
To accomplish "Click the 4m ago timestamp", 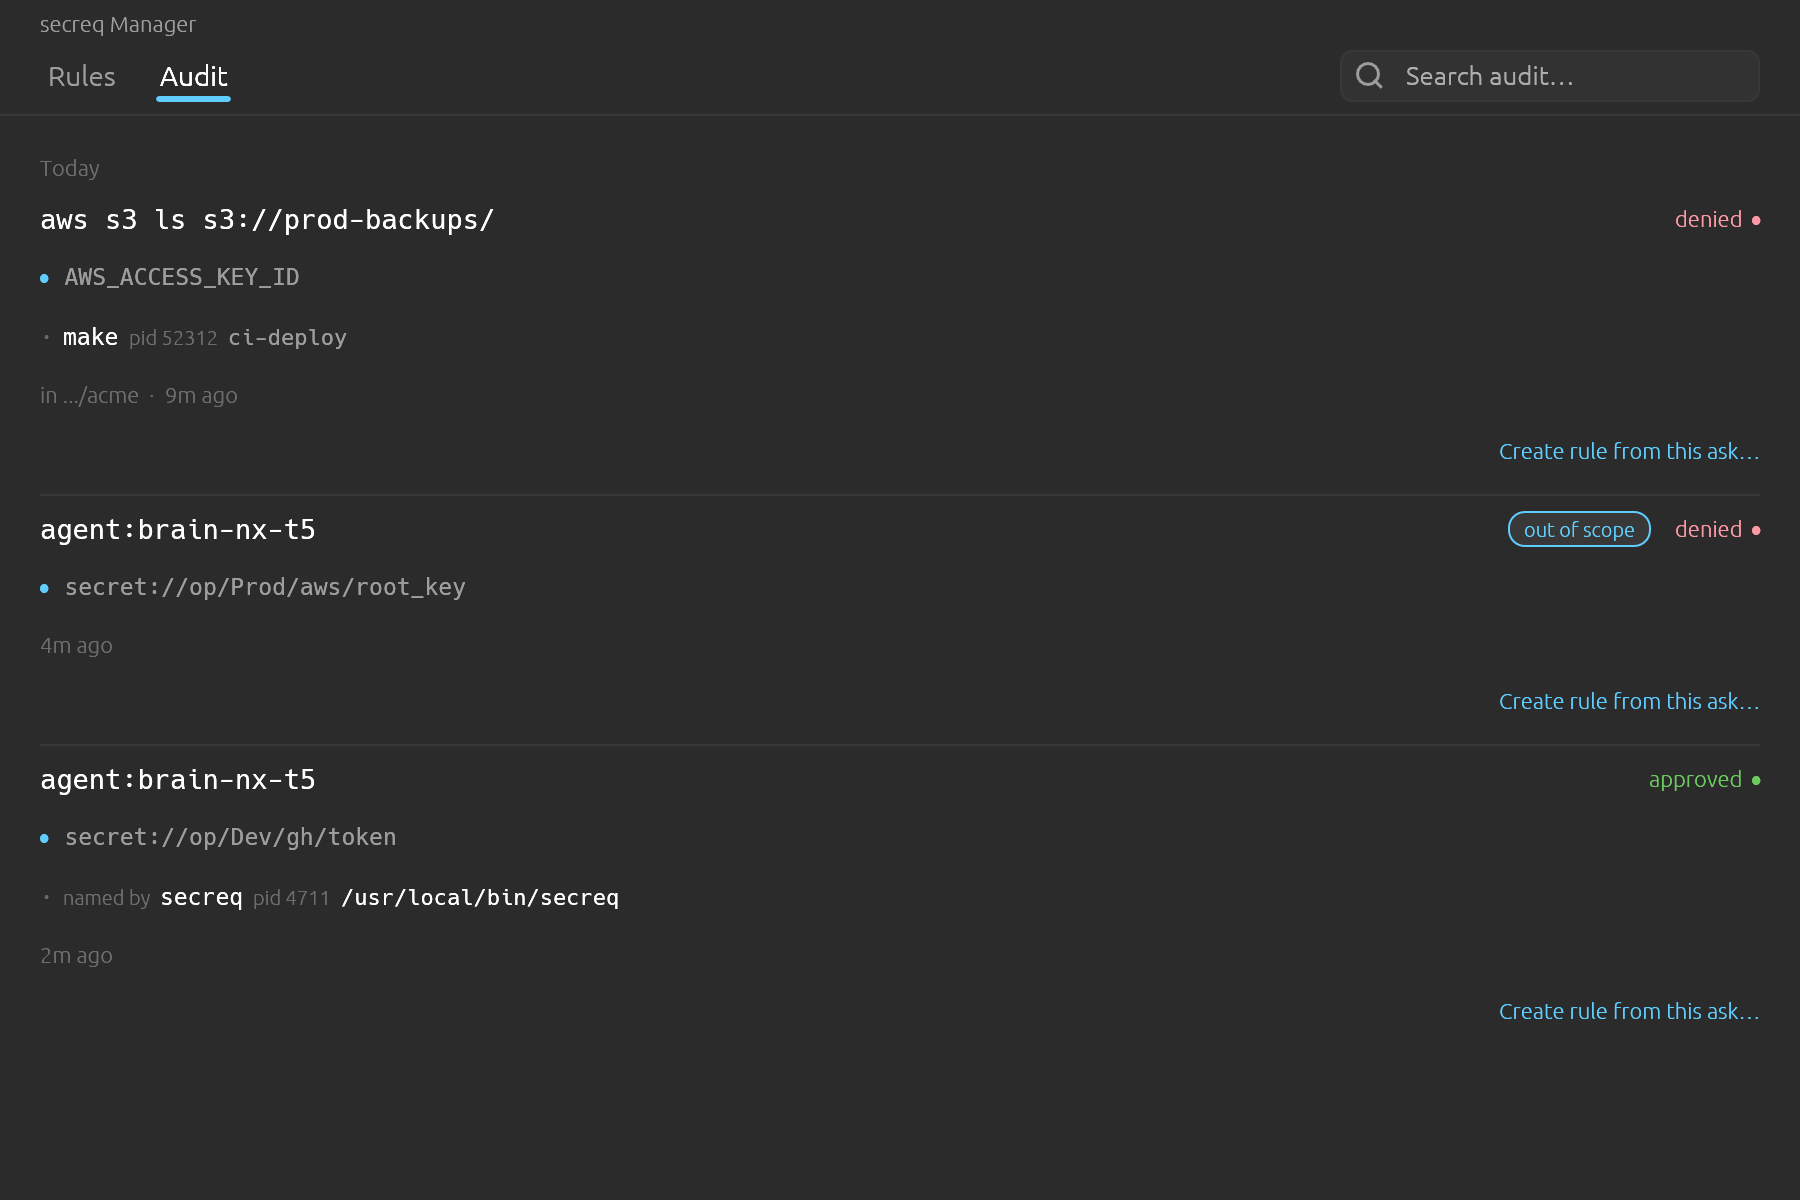I will click(x=76, y=645).
